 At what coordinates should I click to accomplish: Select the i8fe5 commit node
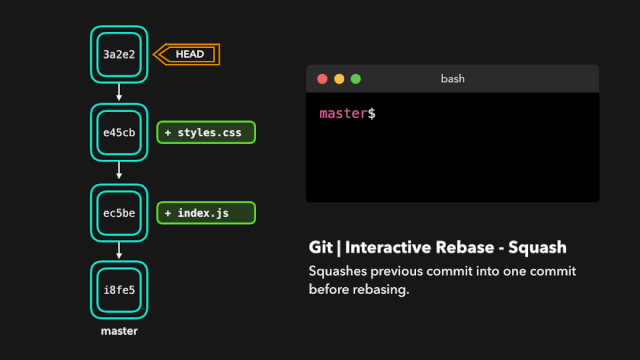[119, 290]
